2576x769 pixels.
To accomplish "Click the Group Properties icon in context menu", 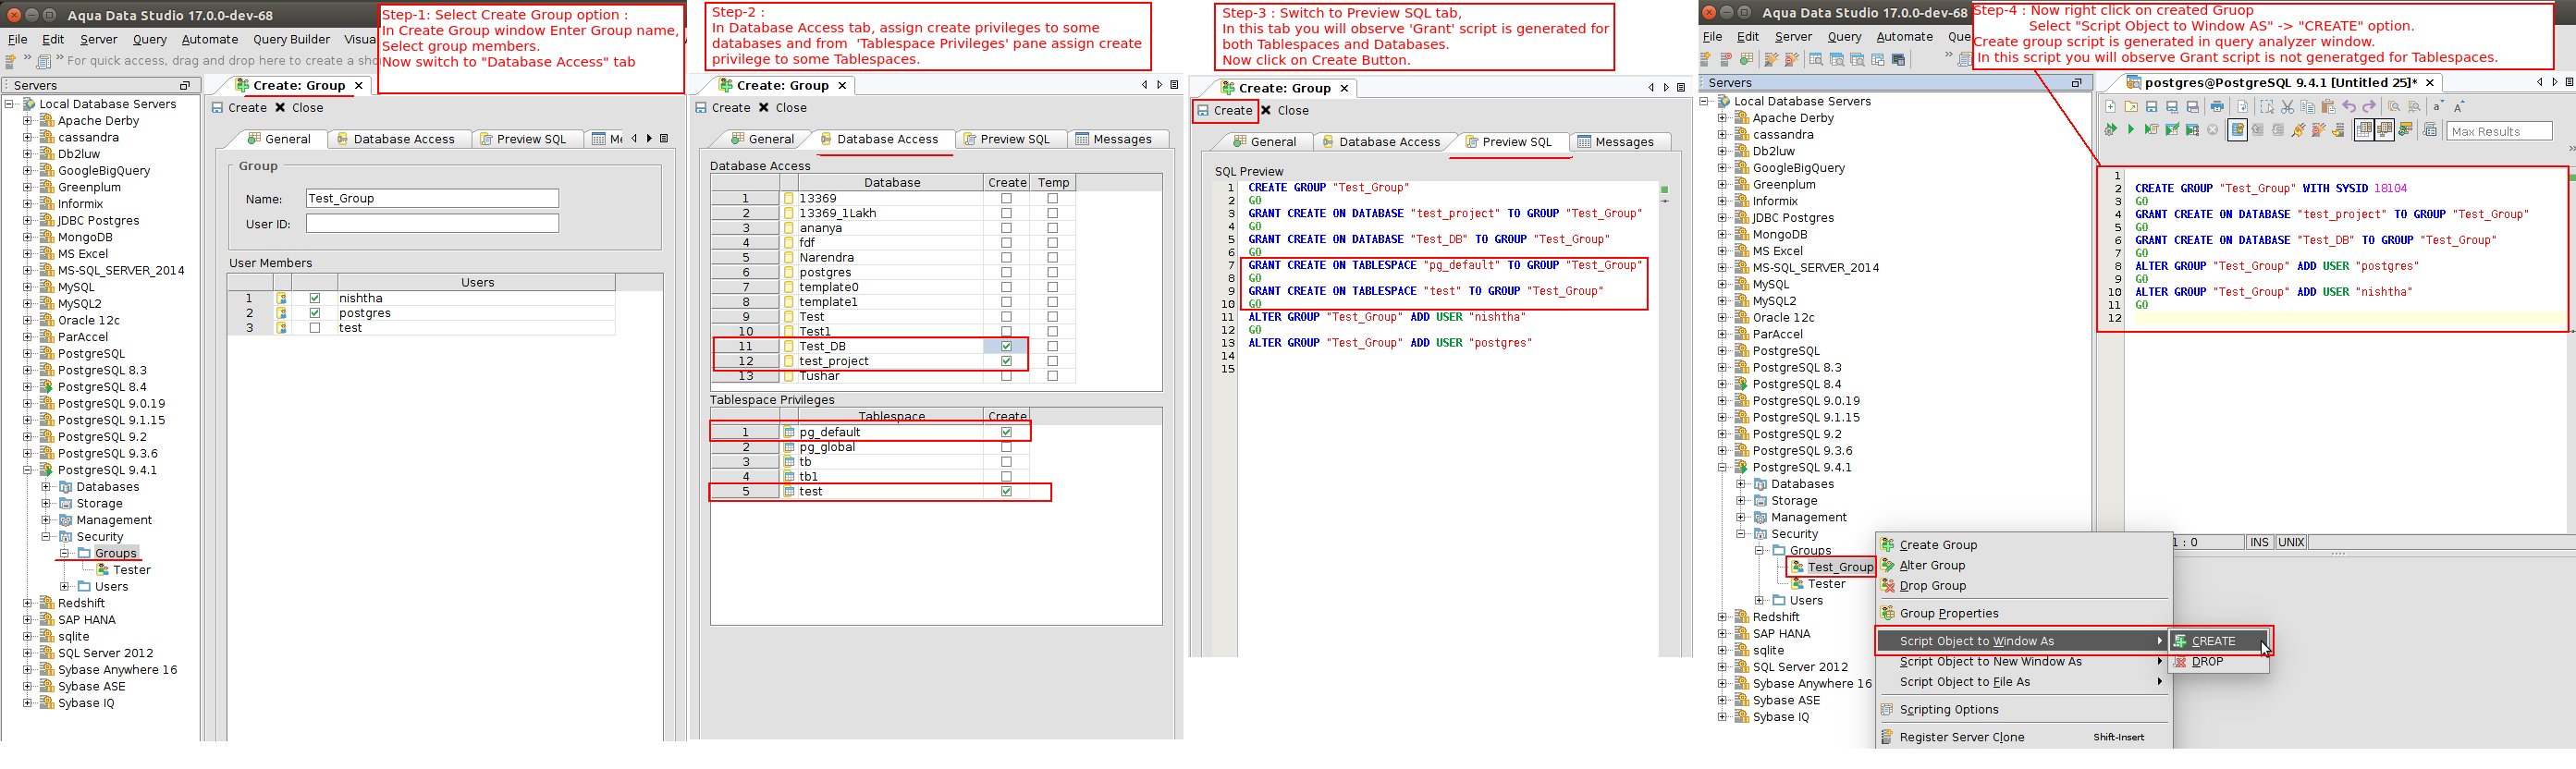I will pos(1887,613).
